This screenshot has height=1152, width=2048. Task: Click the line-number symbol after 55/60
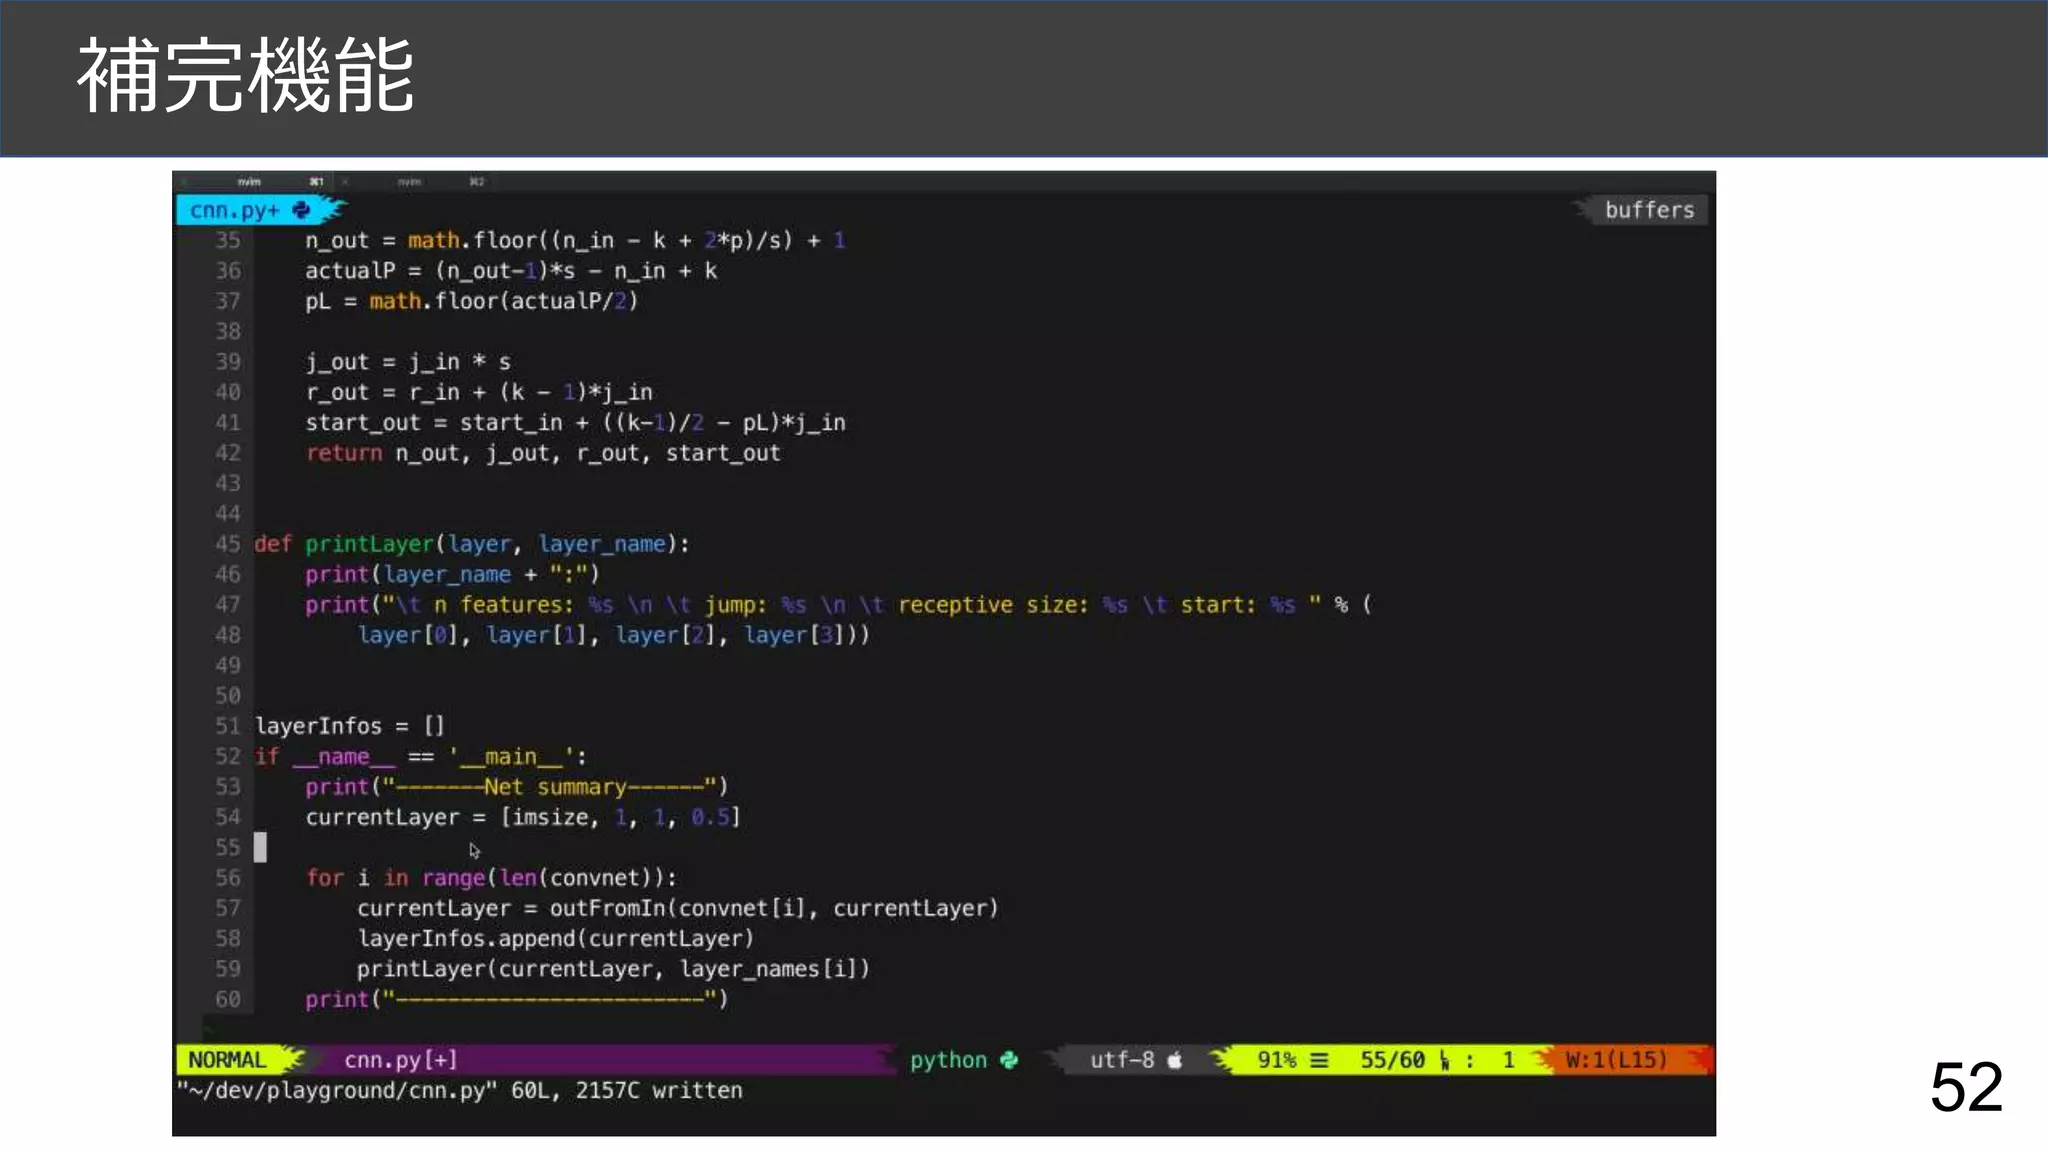pyautogui.click(x=1444, y=1060)
